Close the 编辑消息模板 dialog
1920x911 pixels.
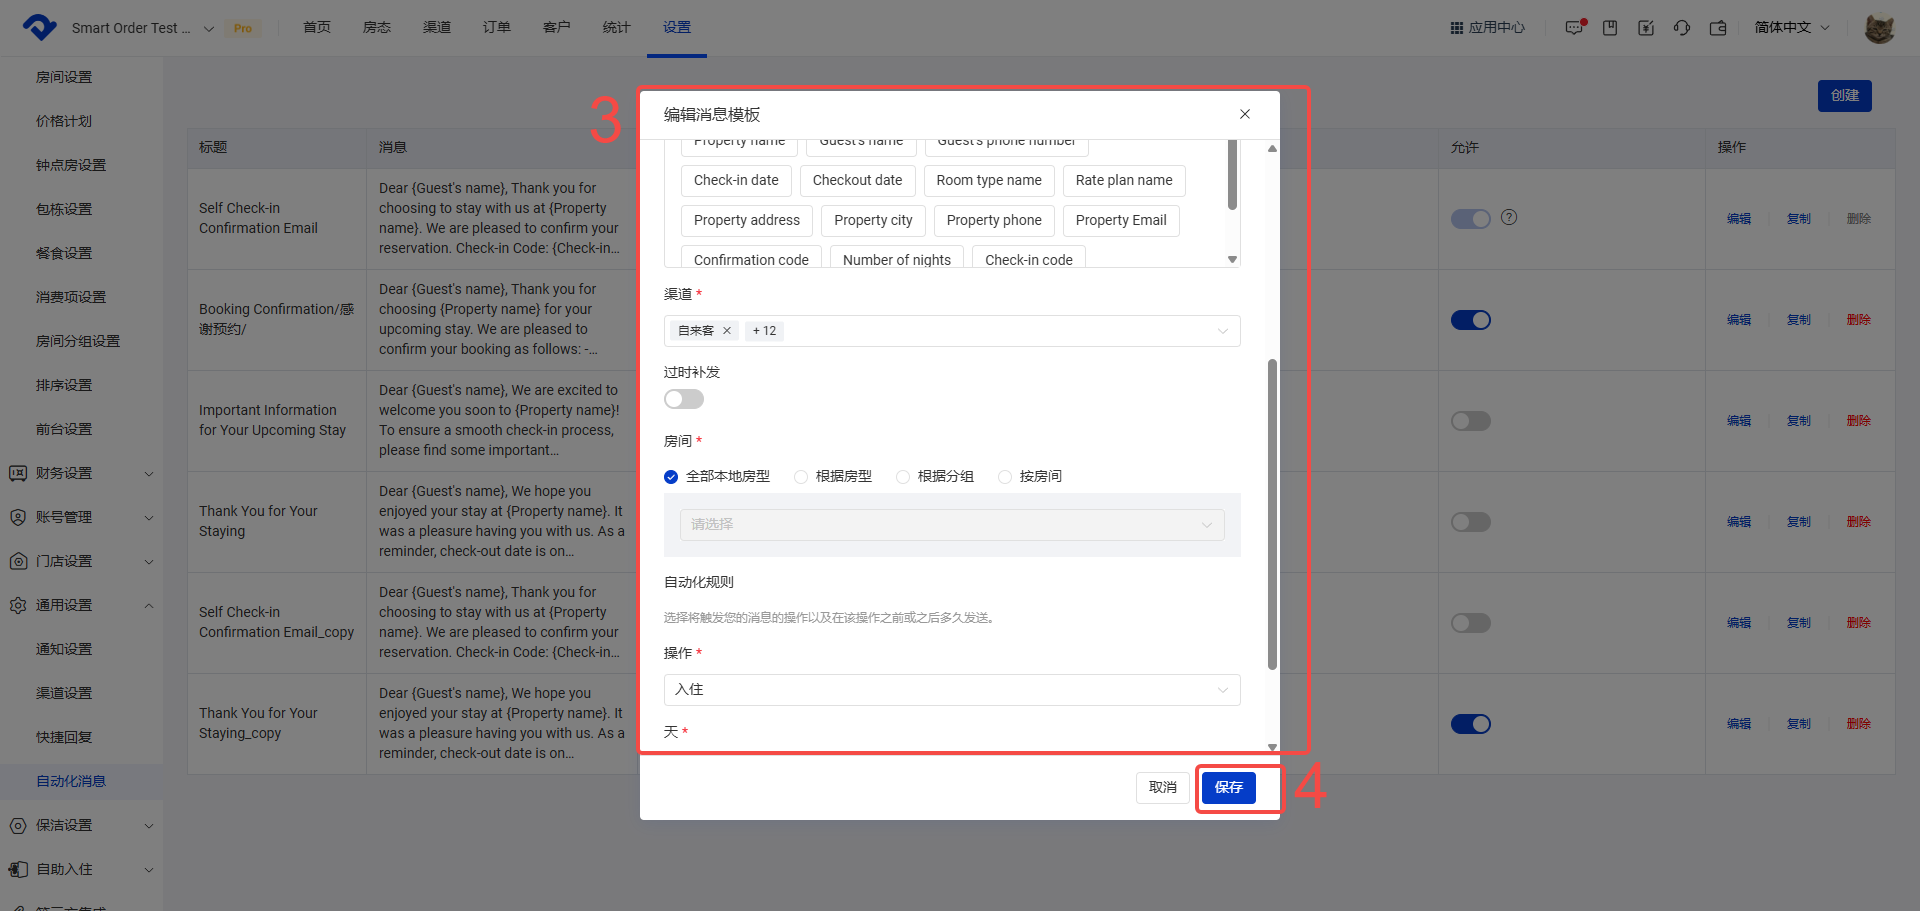(x=1245, y=114)
